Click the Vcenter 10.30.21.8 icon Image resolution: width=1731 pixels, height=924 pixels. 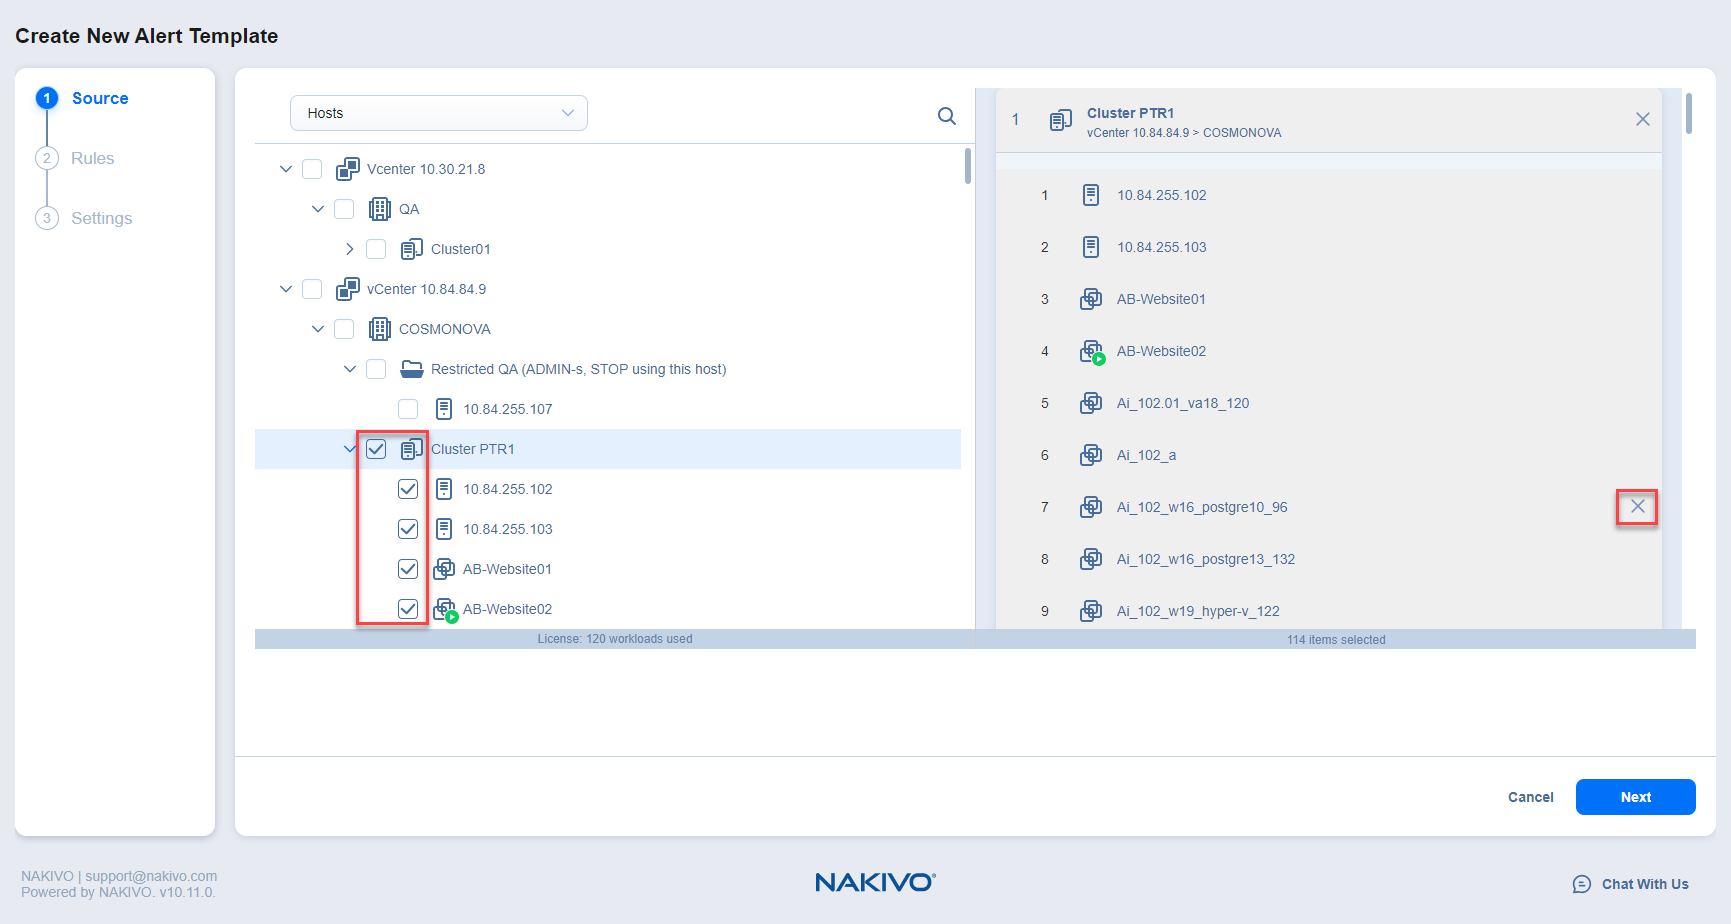tap(347, 169)
